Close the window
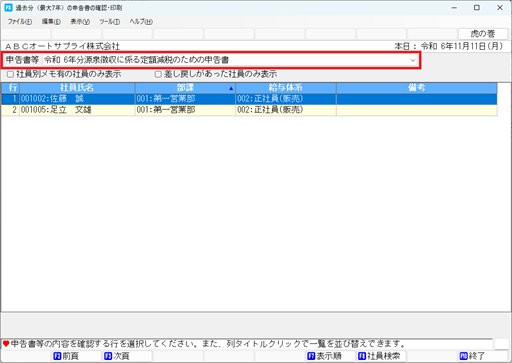512x363 pixels. [500, 8]
